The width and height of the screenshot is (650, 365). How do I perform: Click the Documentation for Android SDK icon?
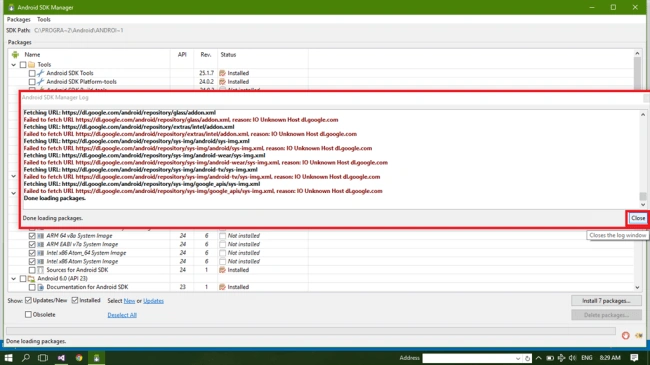(41, 287)
